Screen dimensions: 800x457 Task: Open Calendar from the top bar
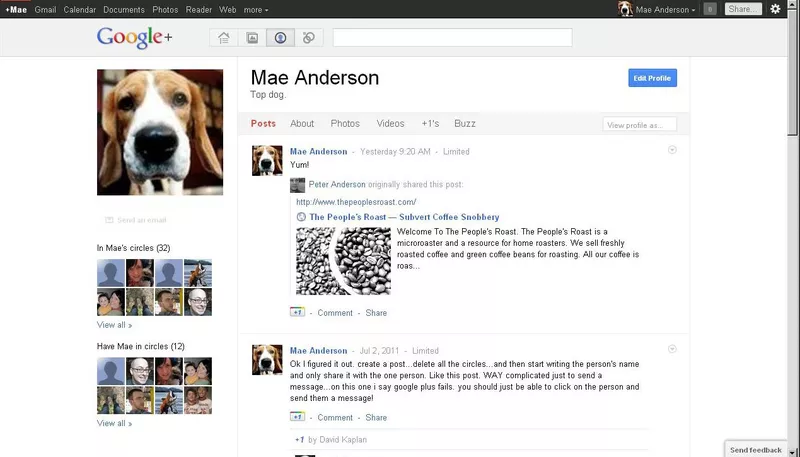tap(80, 10)
